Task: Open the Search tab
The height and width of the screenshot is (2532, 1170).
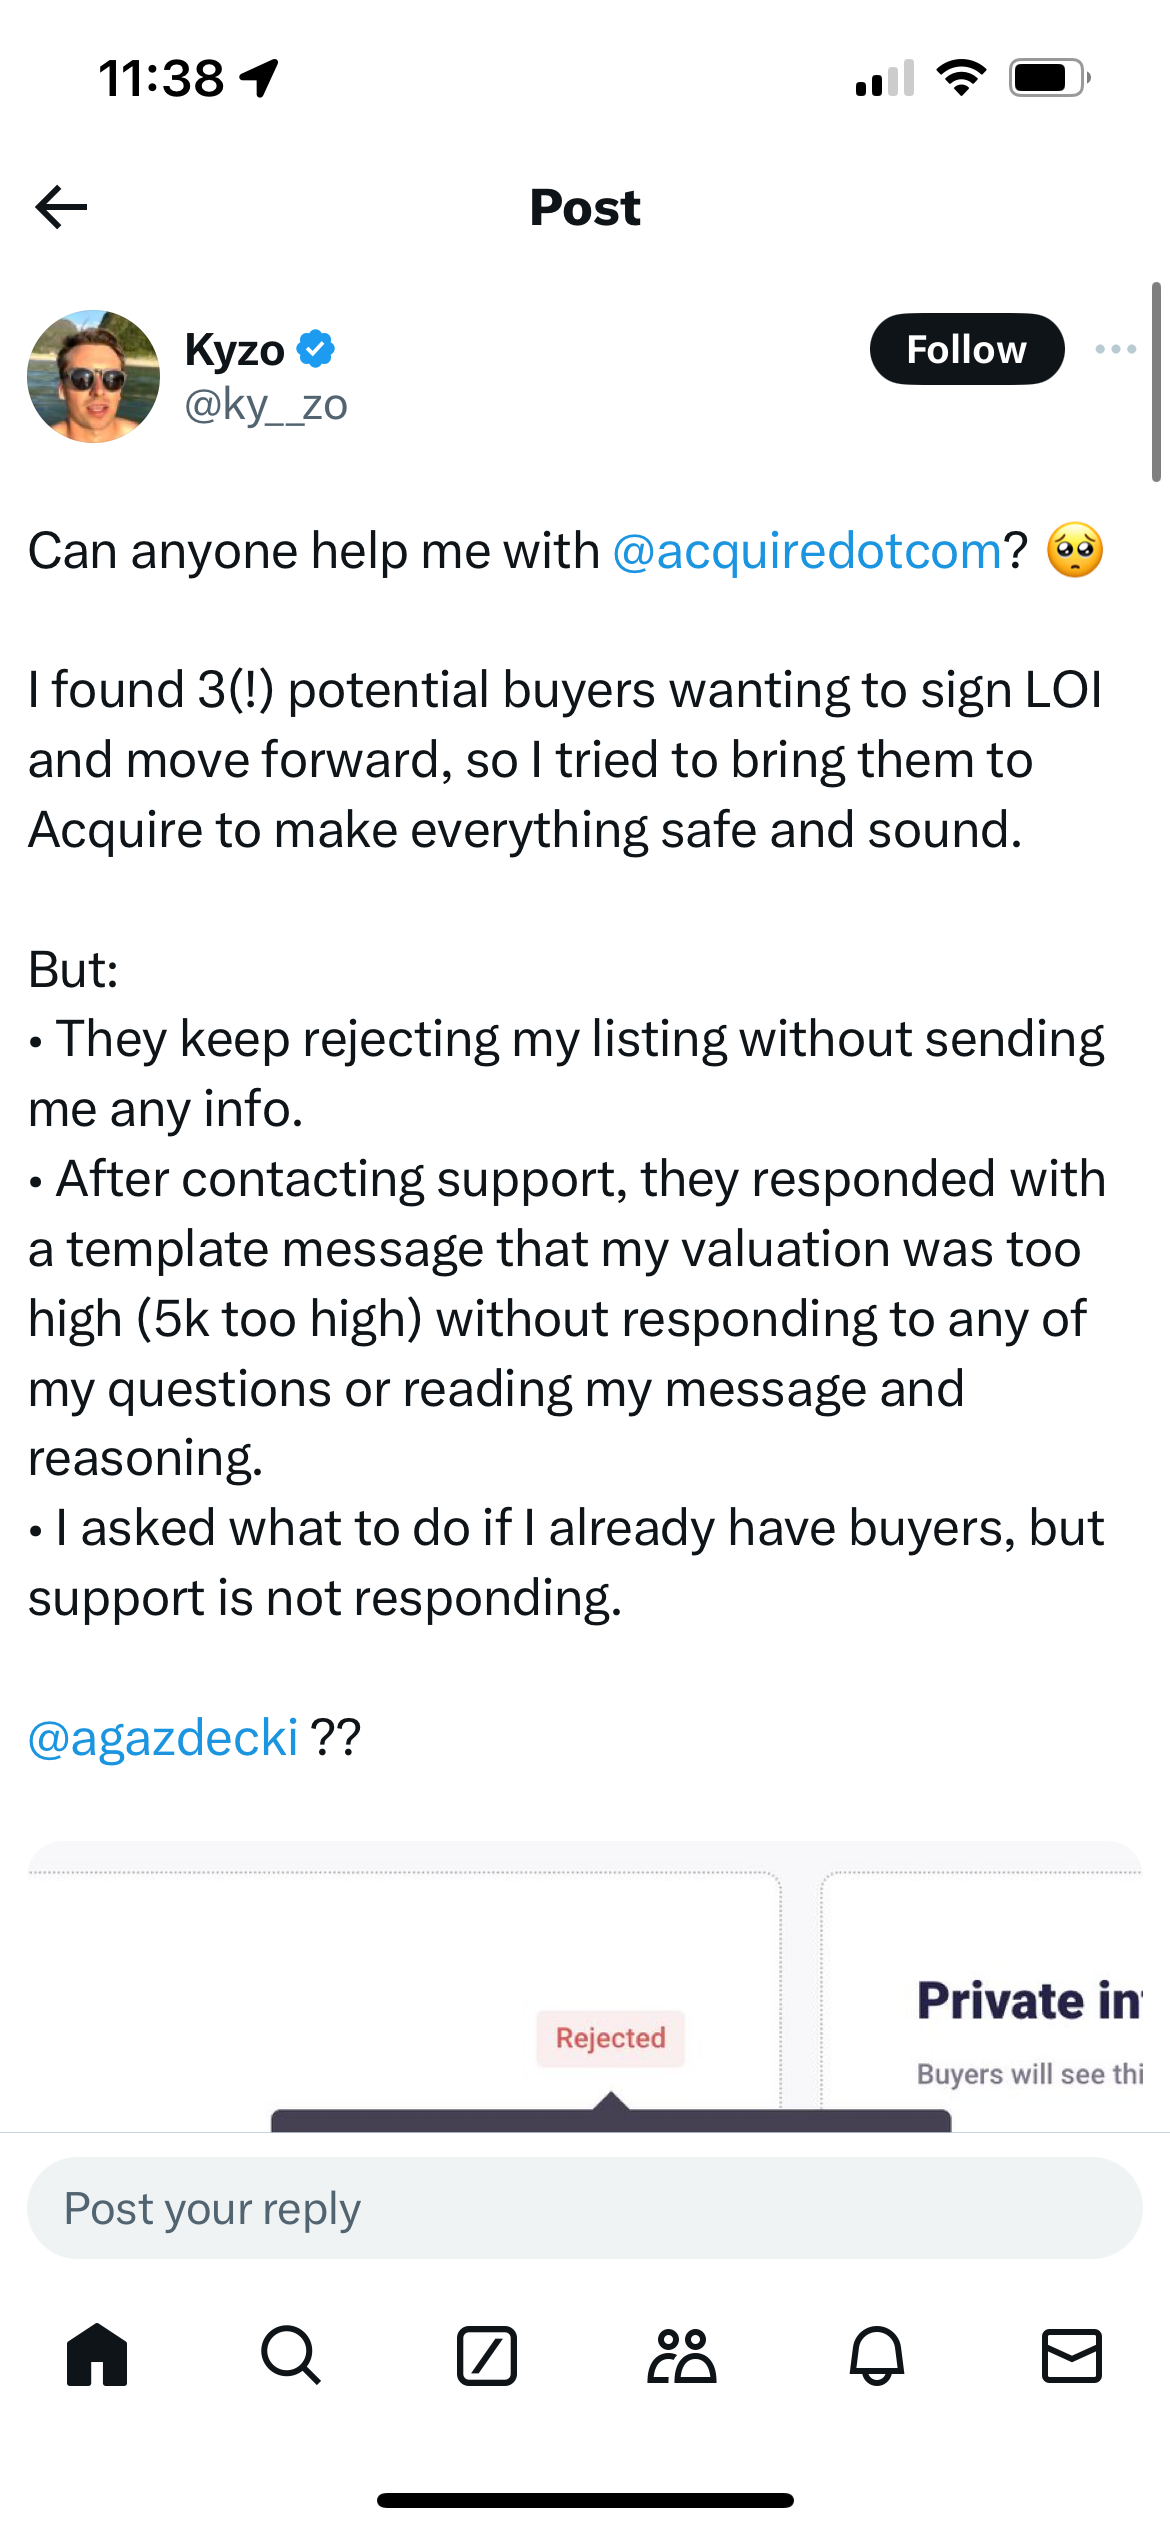Action: tap(291, 2355)
